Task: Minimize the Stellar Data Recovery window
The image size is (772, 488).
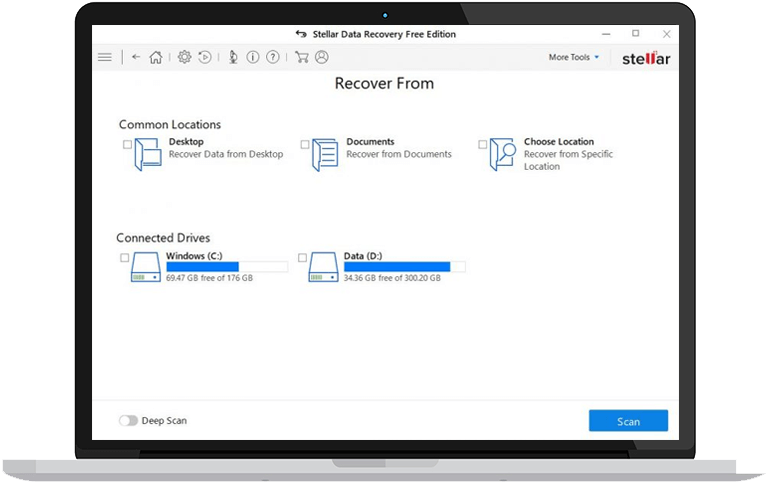Action: (x=606, y=34)
